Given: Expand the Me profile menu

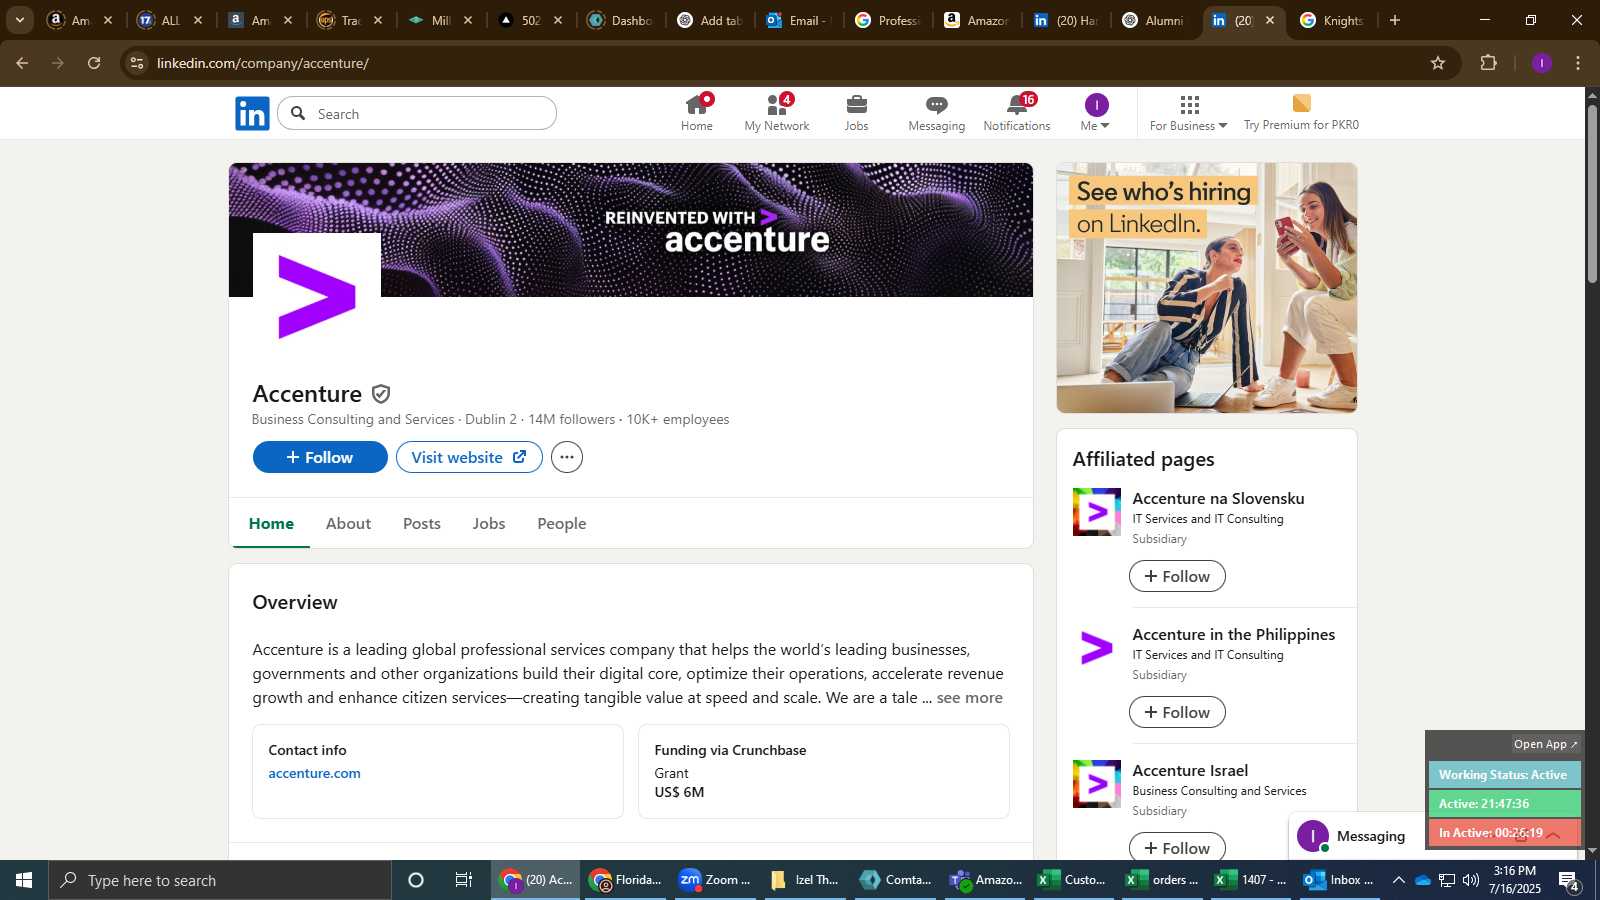Looking at the screenshot, I should (1096, 113).
